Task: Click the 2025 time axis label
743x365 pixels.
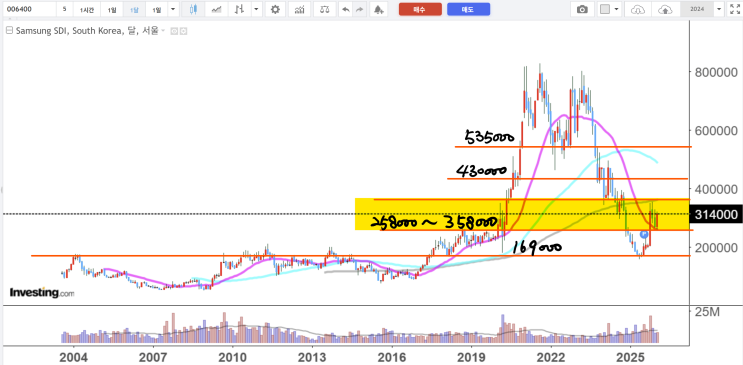Action: 630,356
